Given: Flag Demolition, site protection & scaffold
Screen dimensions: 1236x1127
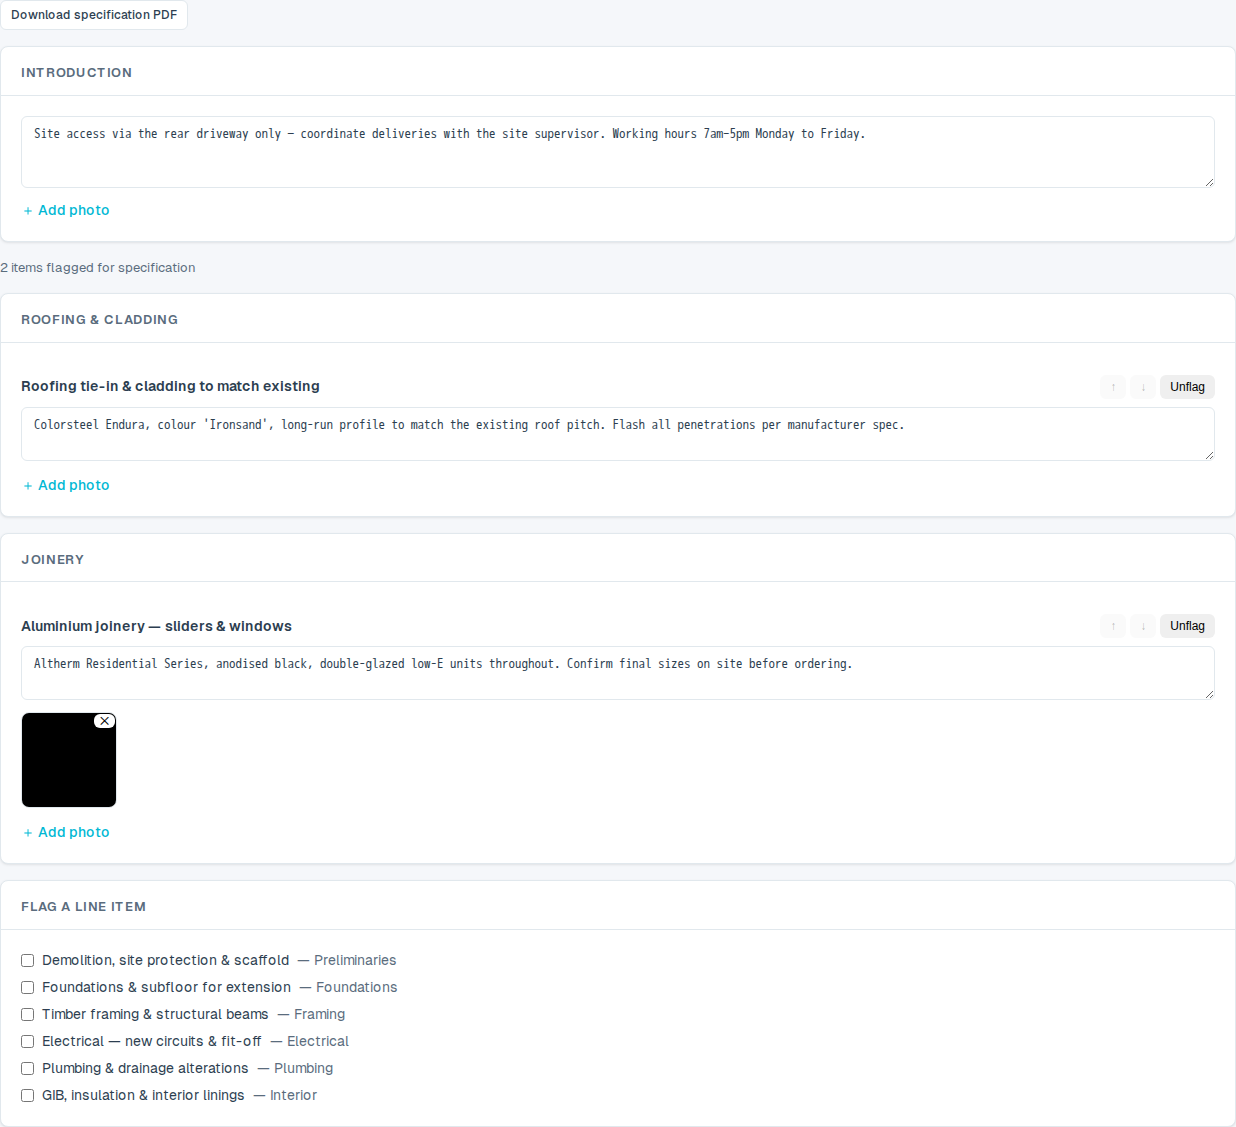Looking at the screenshot, I should (x=28, y=960).
